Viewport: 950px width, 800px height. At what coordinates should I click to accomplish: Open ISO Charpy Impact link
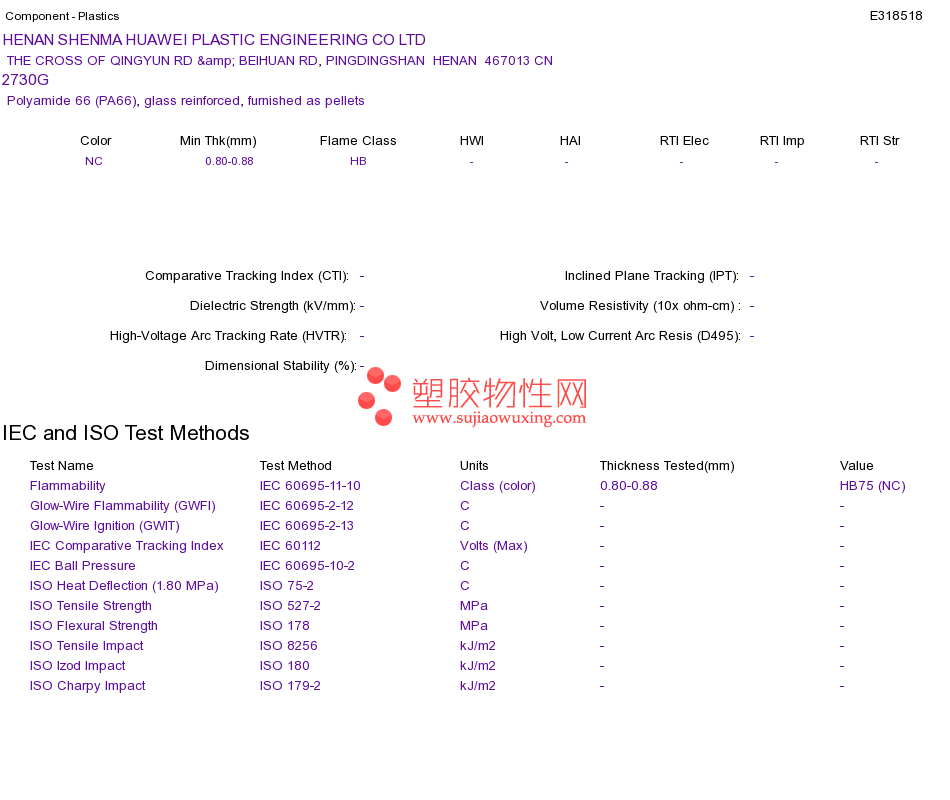click(88, 685)
